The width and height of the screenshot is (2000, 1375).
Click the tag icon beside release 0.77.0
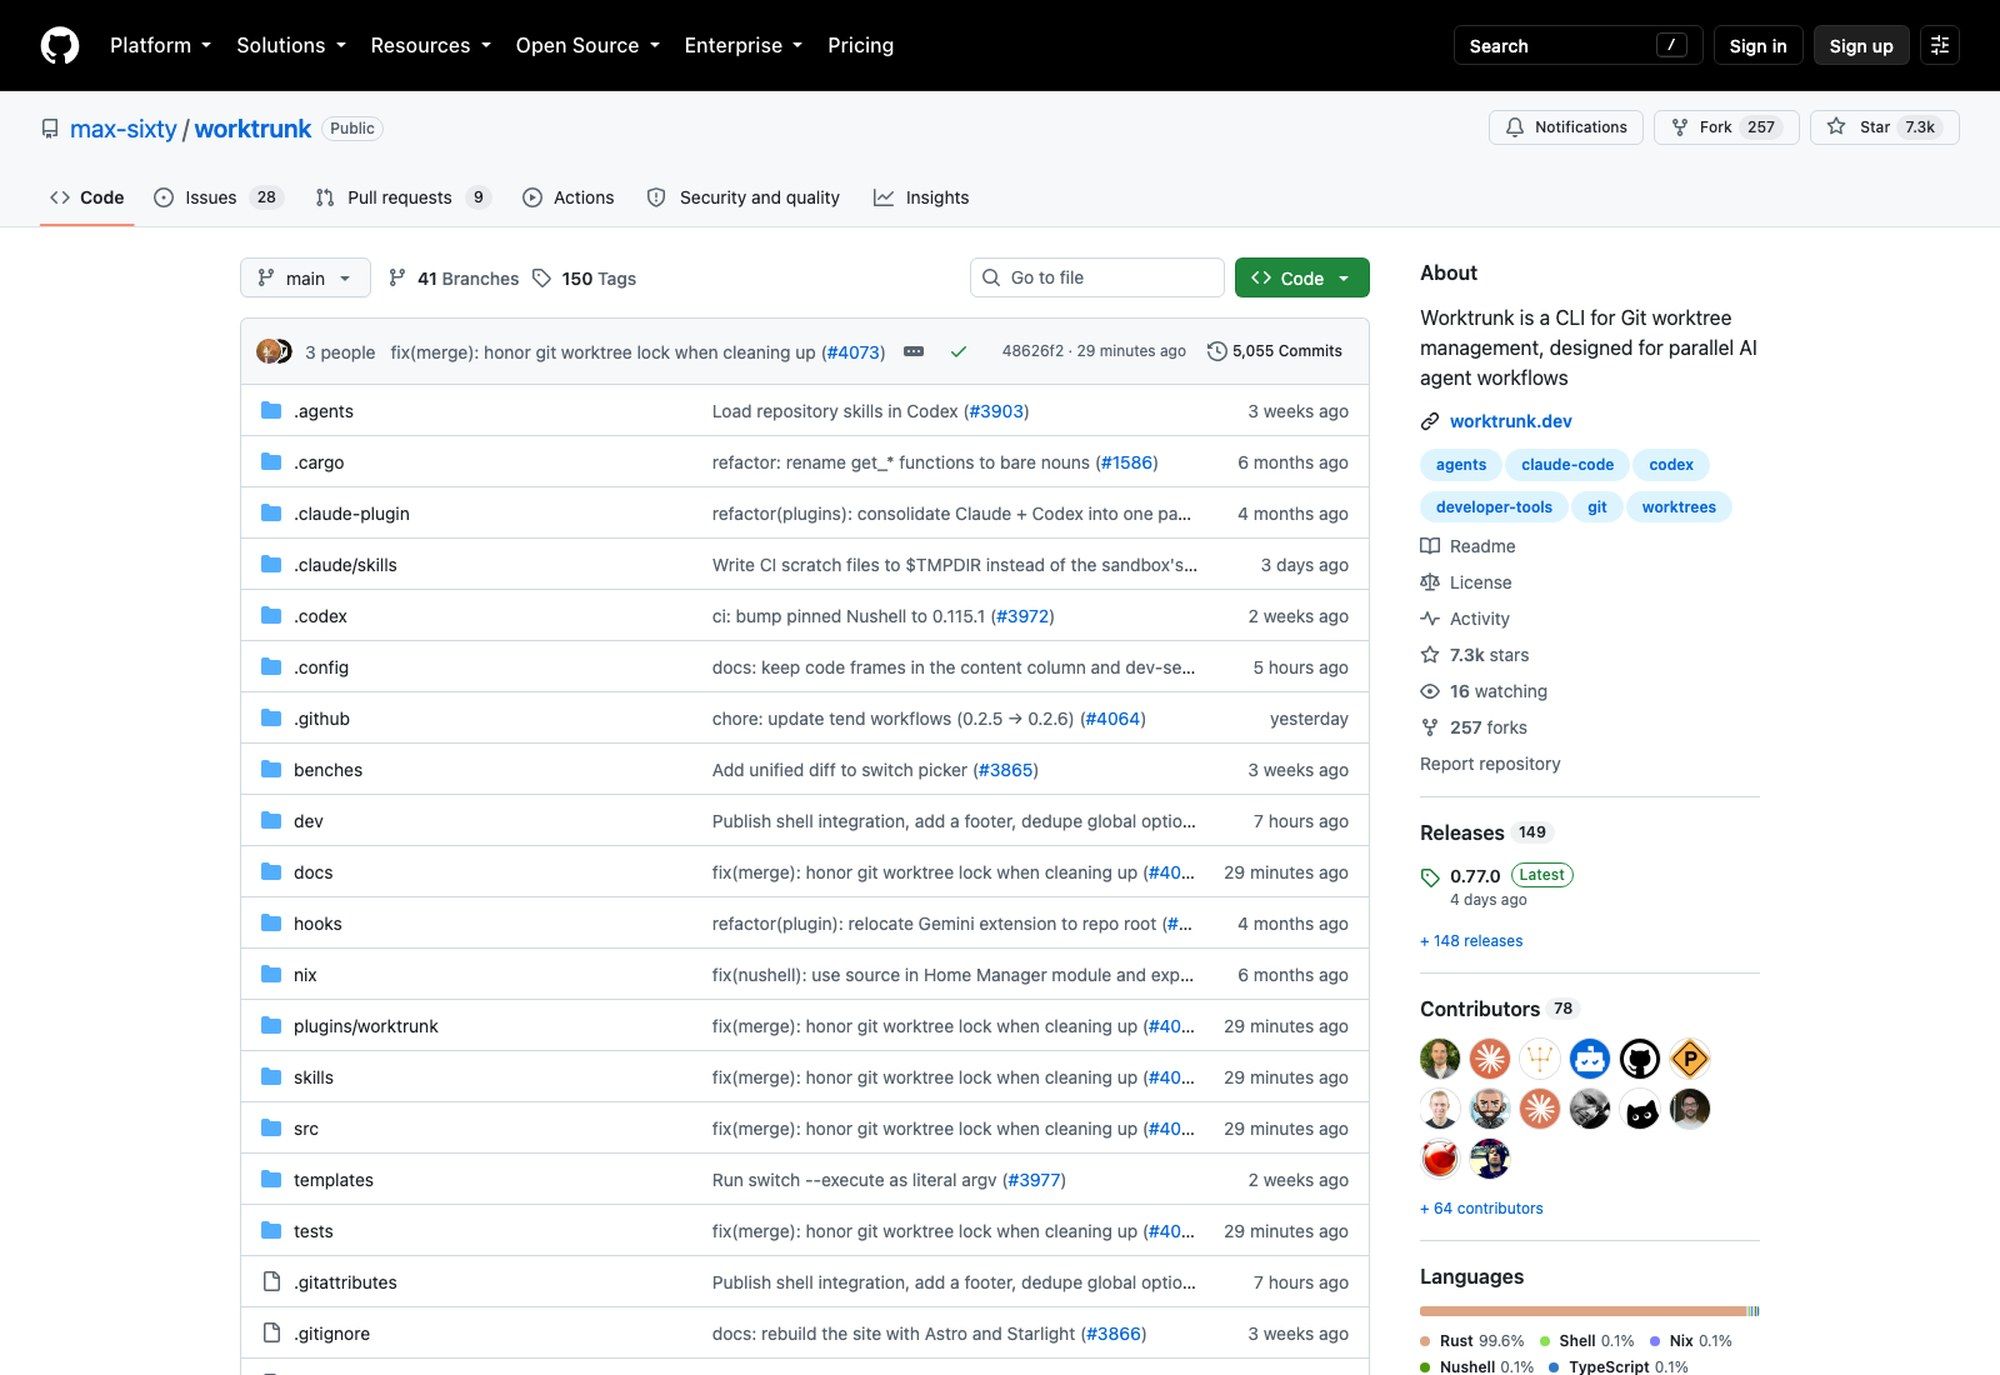click(x=1430, y=877)
